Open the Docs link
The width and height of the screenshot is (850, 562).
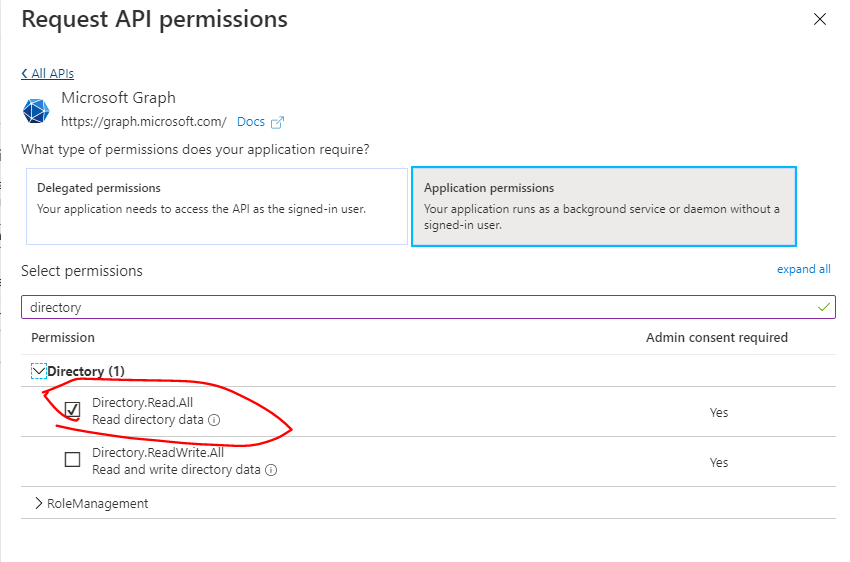pos(251,122)
